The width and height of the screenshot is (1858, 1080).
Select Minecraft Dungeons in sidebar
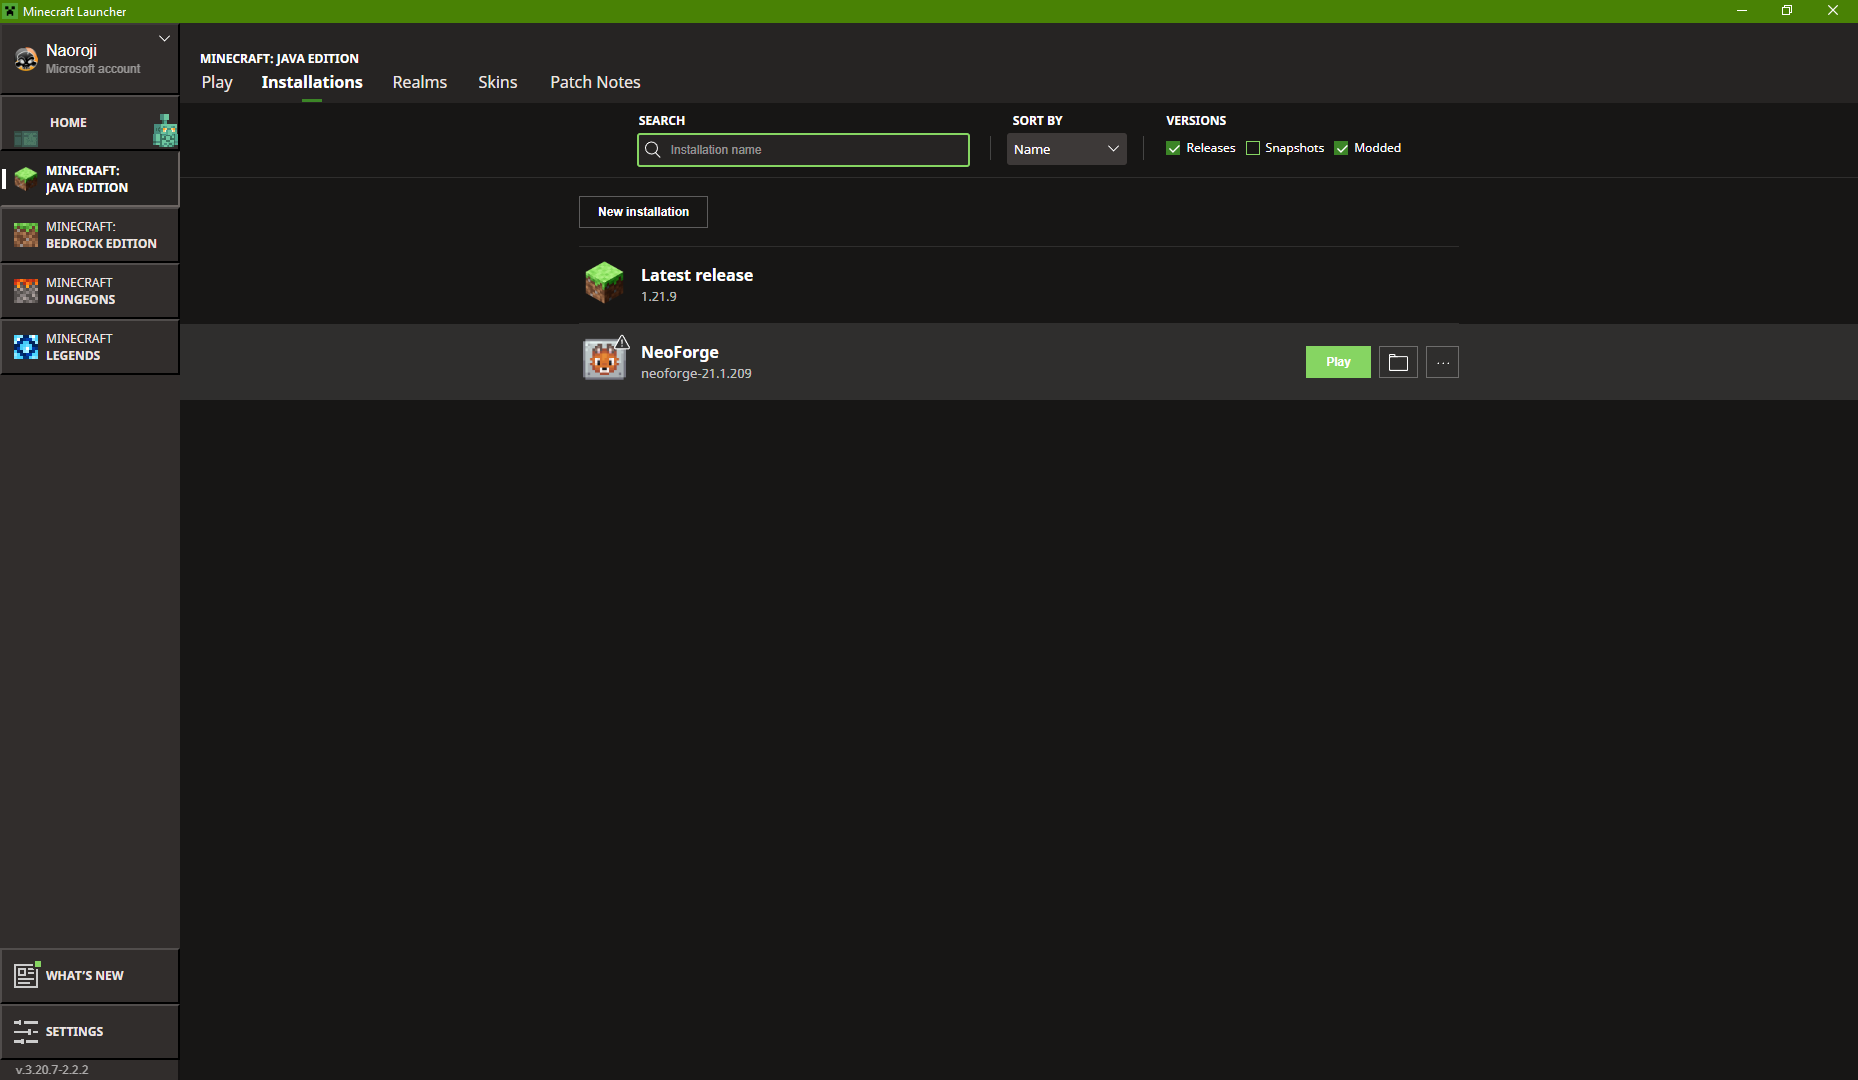[90, 291]
